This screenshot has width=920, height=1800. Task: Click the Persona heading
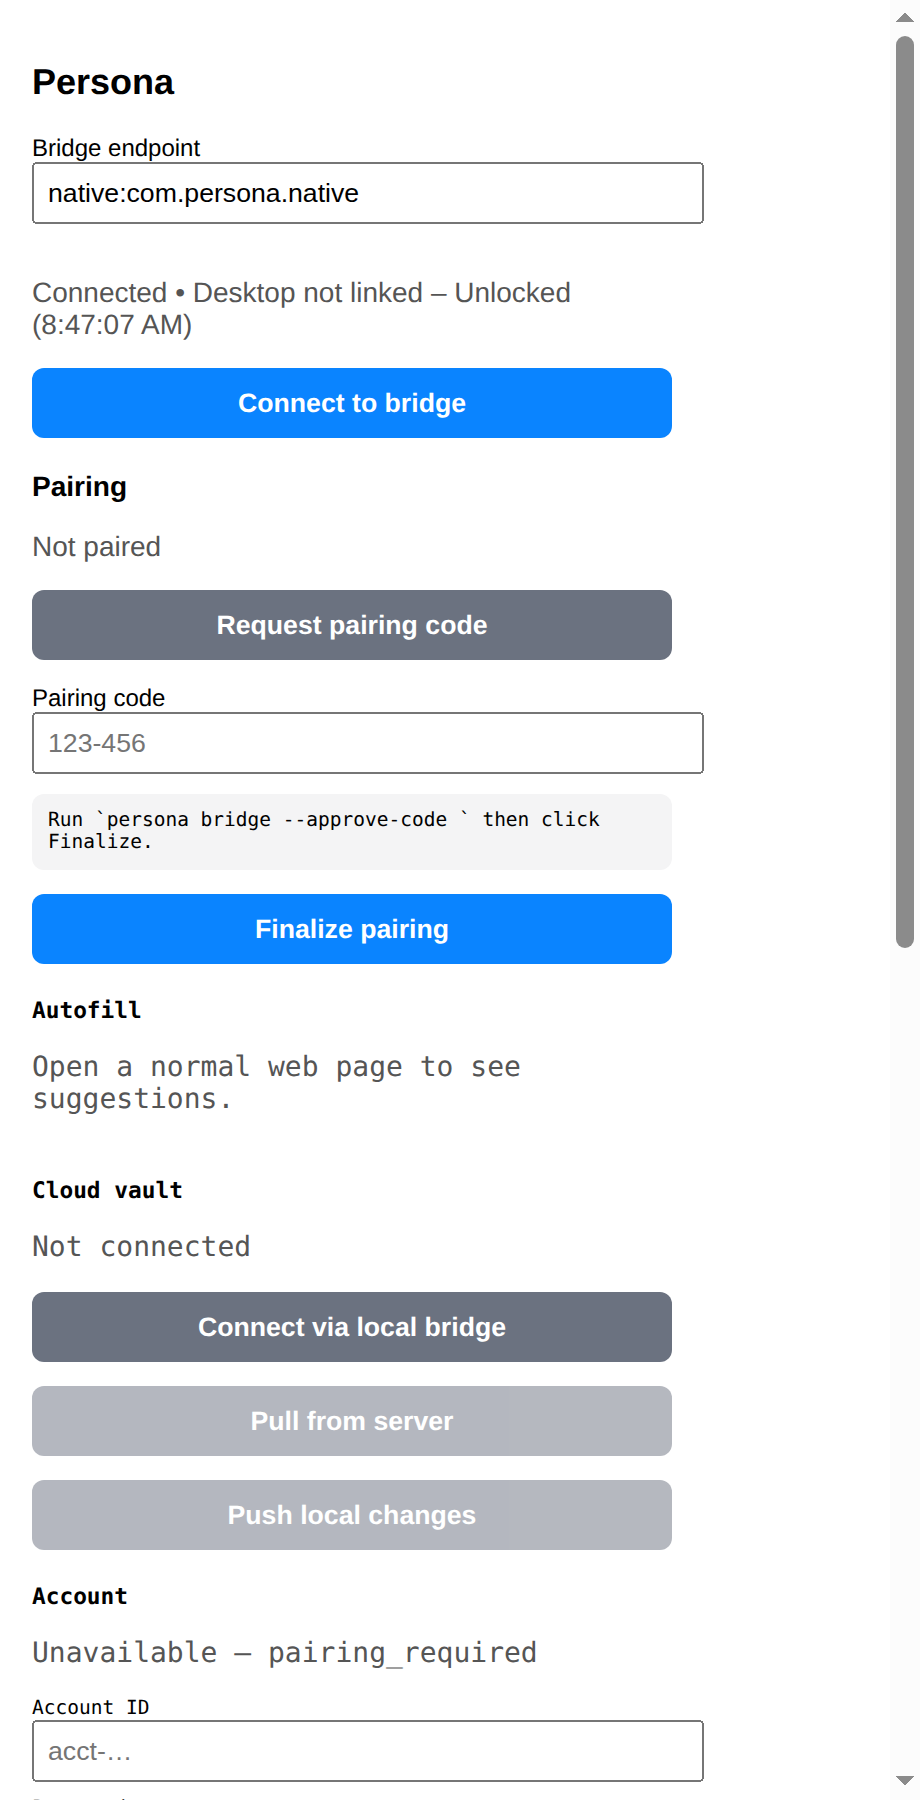(x=103, y=82)
